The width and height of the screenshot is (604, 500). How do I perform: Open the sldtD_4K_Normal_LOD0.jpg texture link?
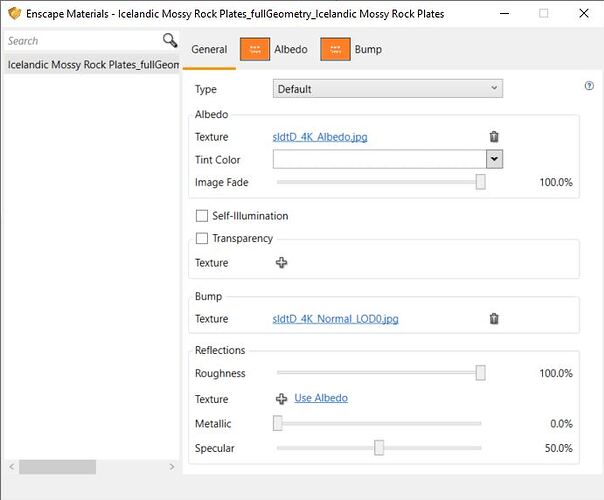pos(335,319)
